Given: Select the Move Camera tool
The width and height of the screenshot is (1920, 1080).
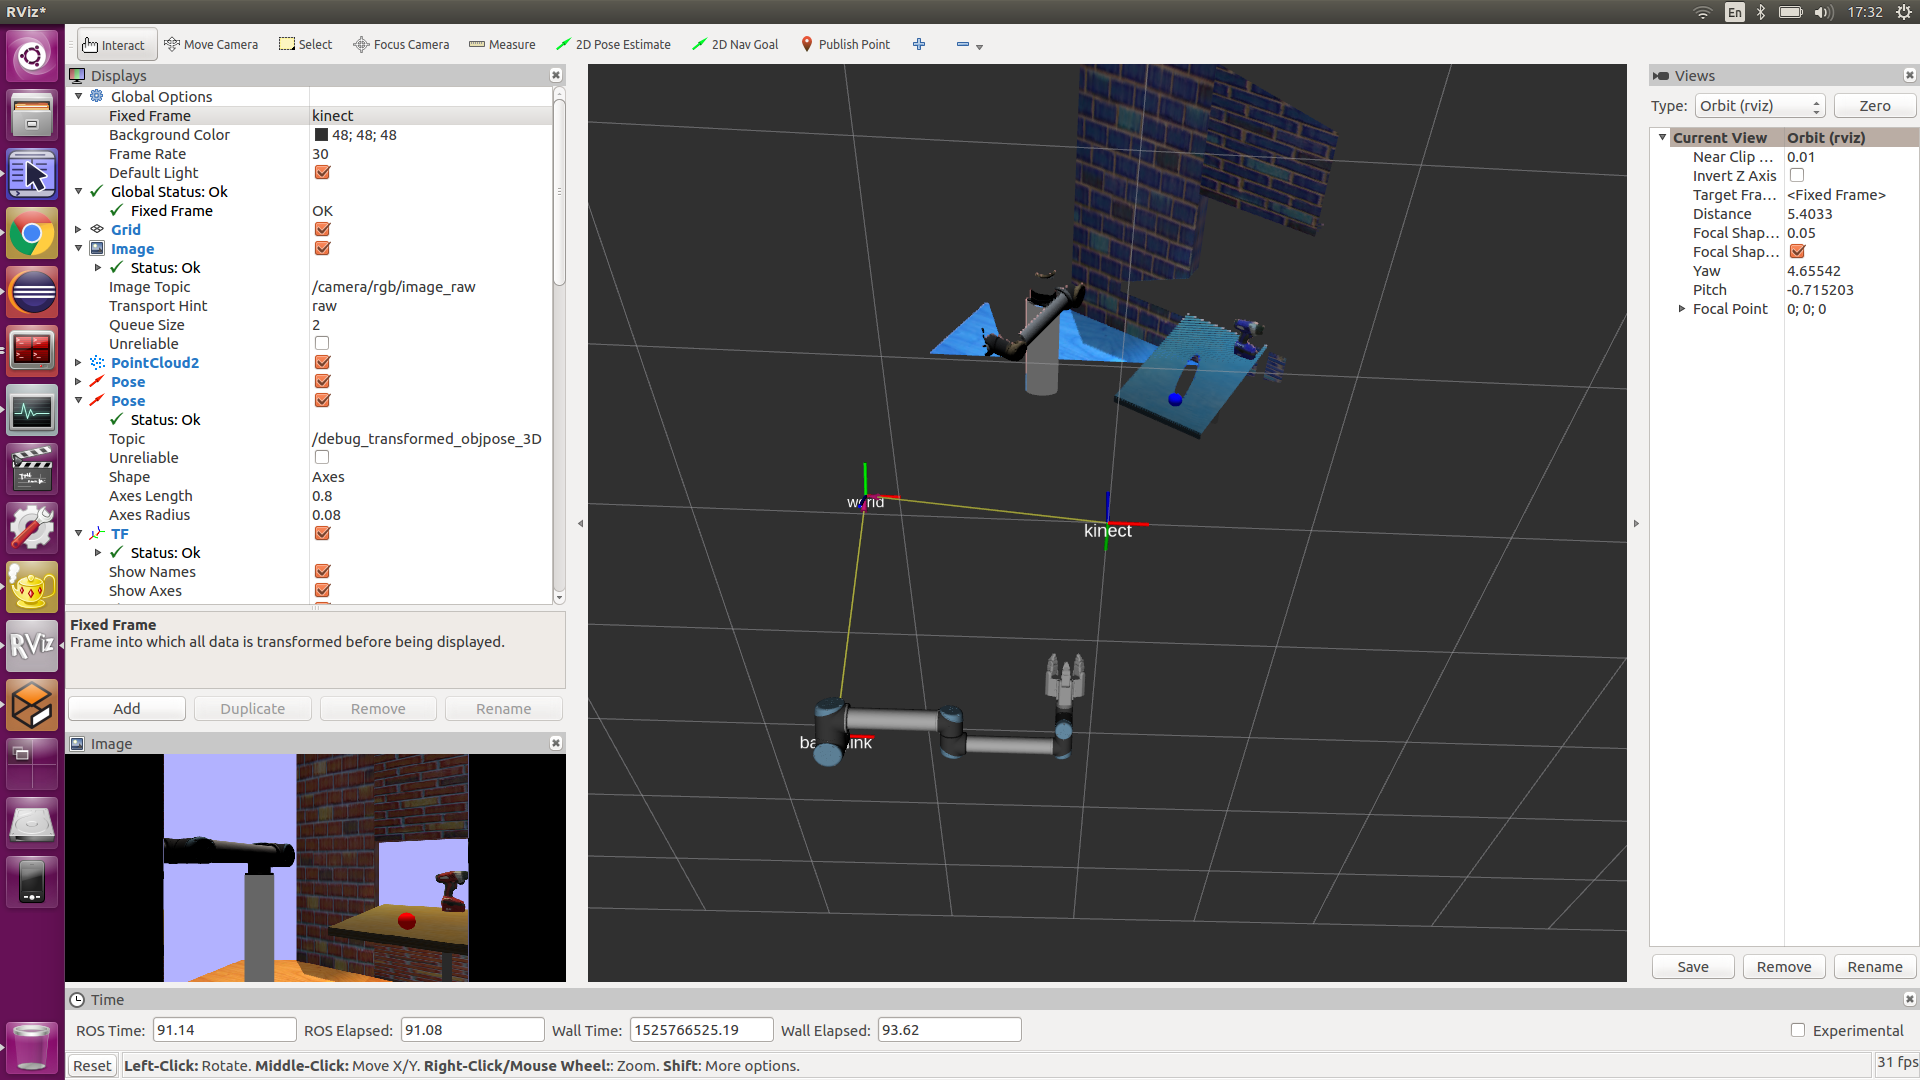Looking at the screenshot, I should pos(211,45).
